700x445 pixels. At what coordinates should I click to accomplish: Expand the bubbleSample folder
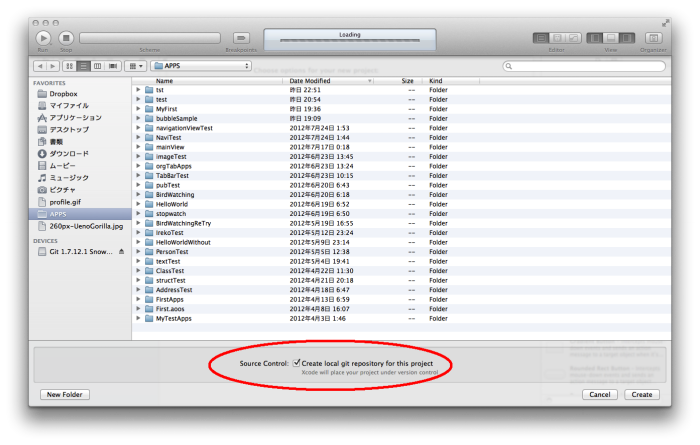[138, 118]
